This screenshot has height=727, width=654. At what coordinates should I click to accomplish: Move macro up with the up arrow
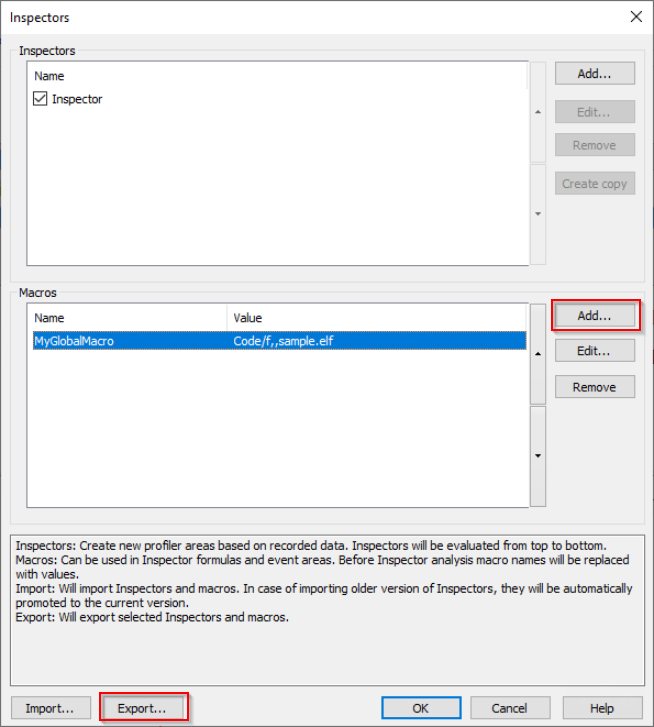pos(538,354)
